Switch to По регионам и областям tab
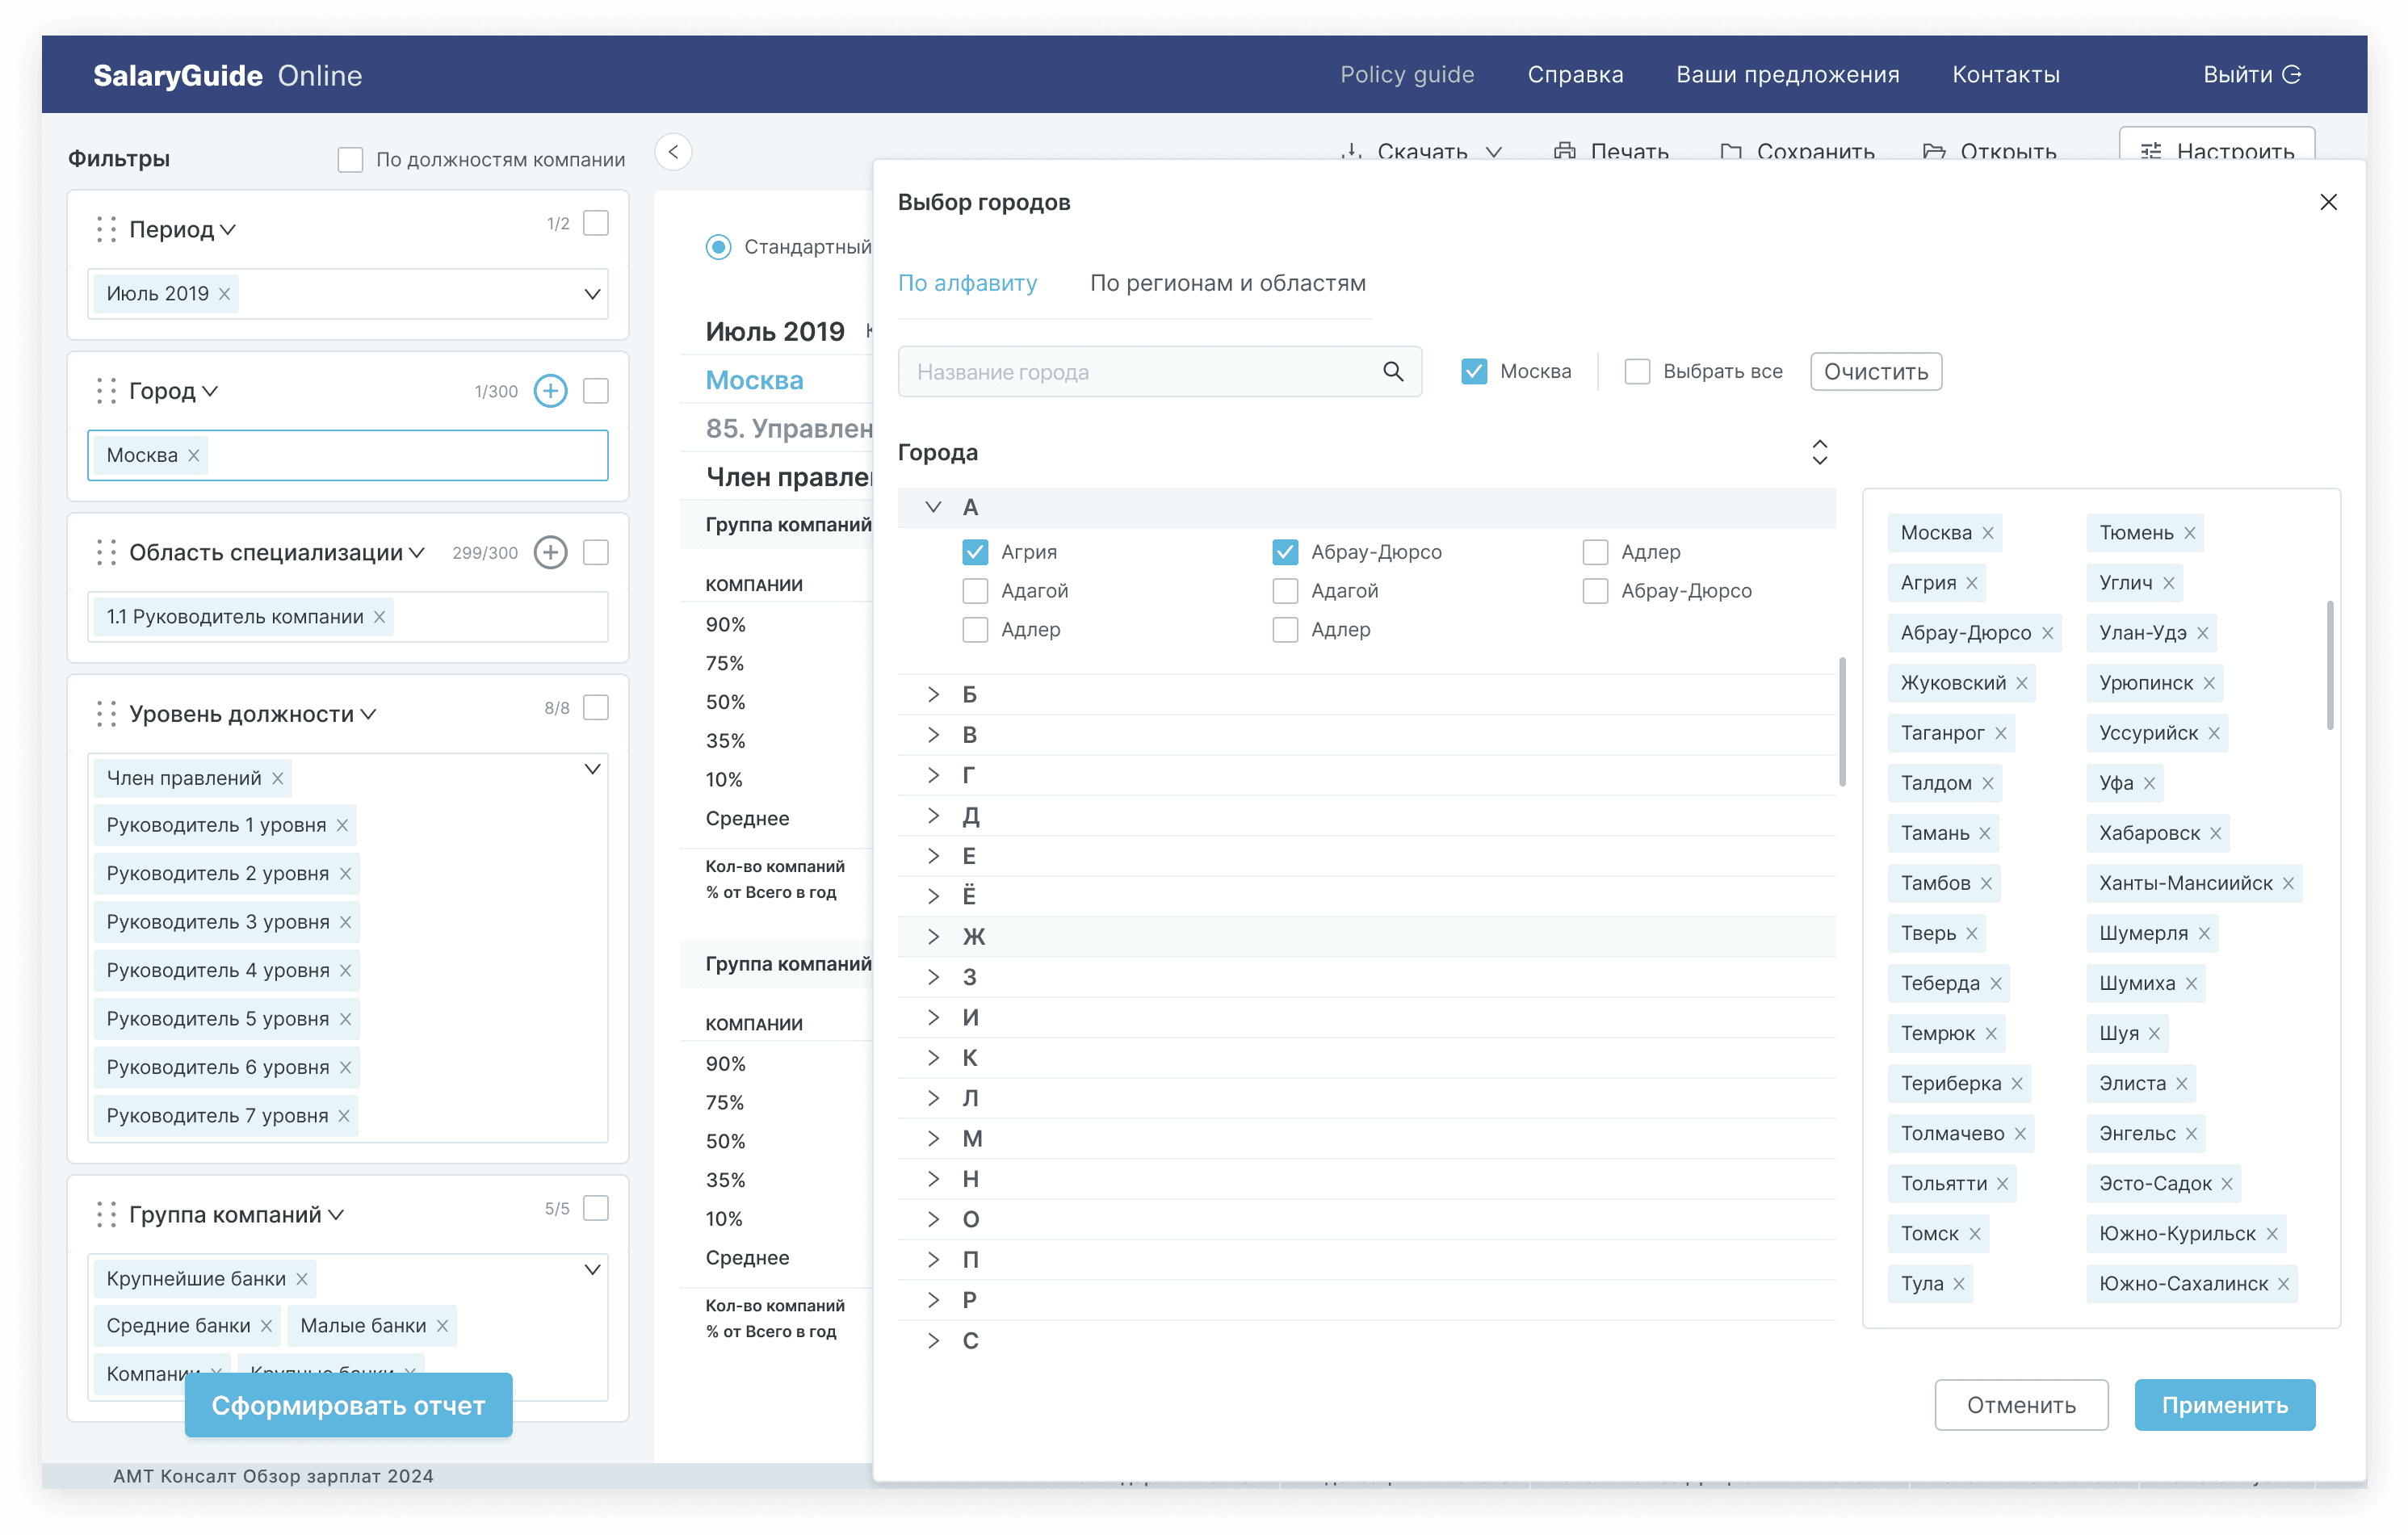The height and width of the screenshot is (1535, 2408). click(x=1227, y=283)
